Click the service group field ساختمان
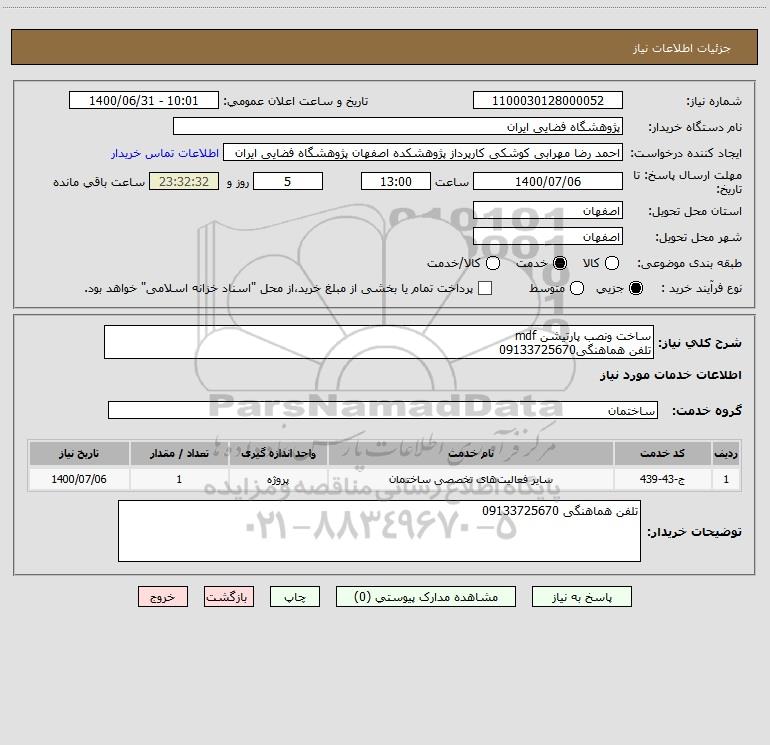 coord(383,410)
